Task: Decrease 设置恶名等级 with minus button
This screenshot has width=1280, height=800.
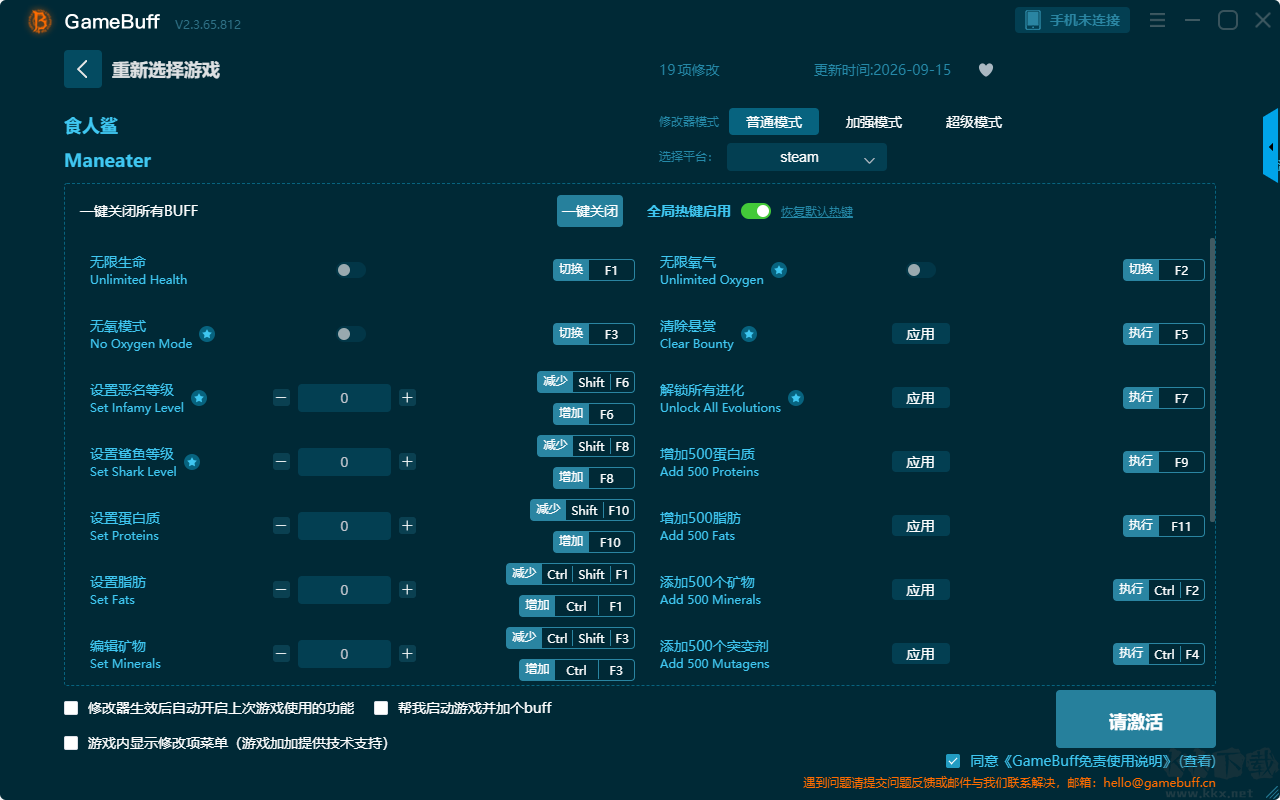Action: click(x=281, y=398)
